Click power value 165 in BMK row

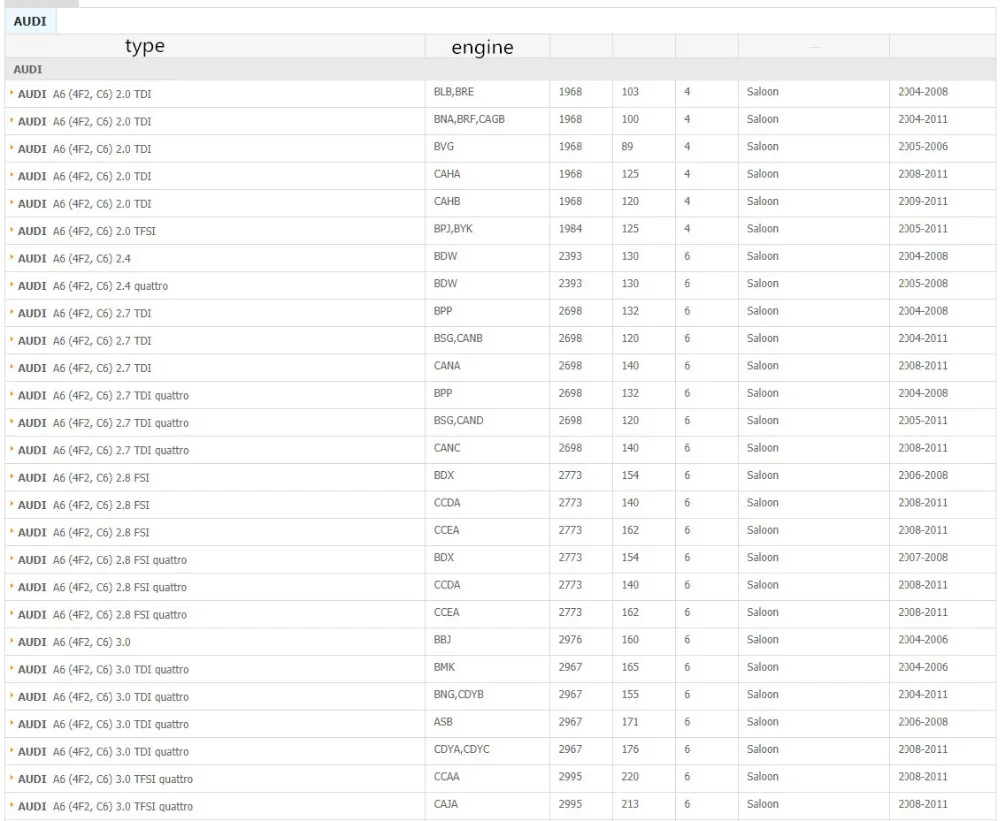pos(630,667)
